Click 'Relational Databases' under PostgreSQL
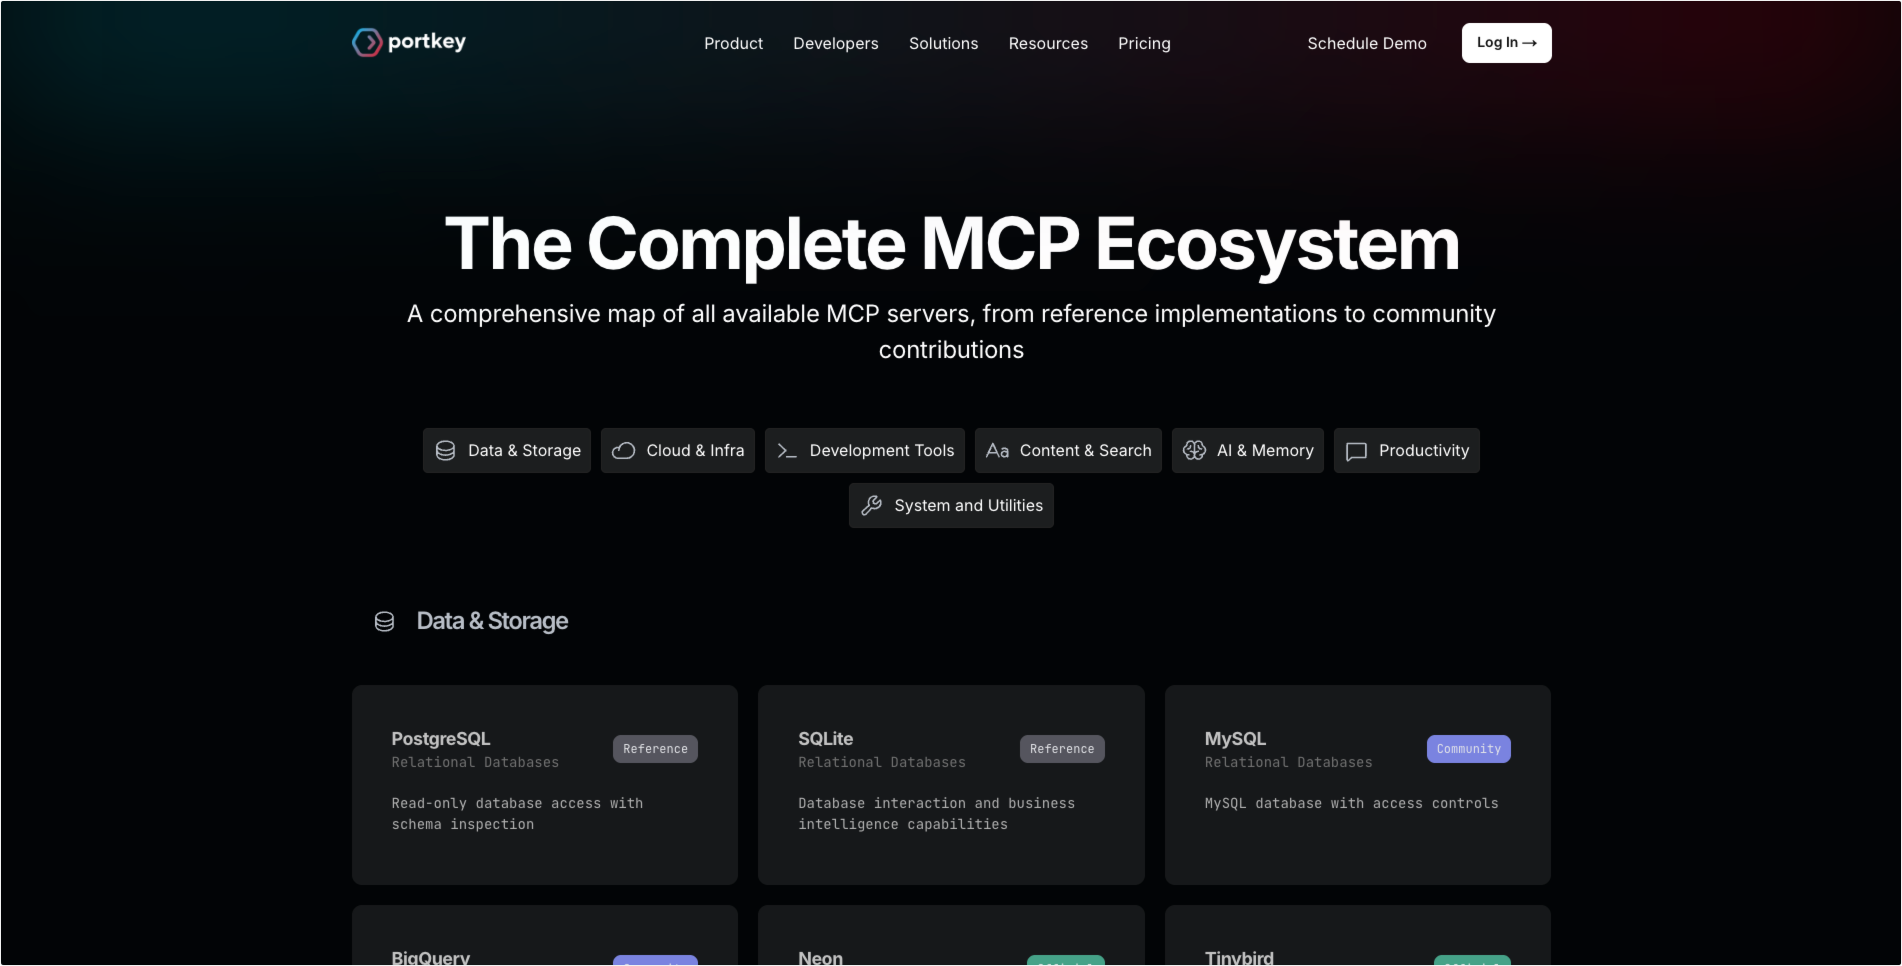The image size is (1902, 966). (475, 763)
